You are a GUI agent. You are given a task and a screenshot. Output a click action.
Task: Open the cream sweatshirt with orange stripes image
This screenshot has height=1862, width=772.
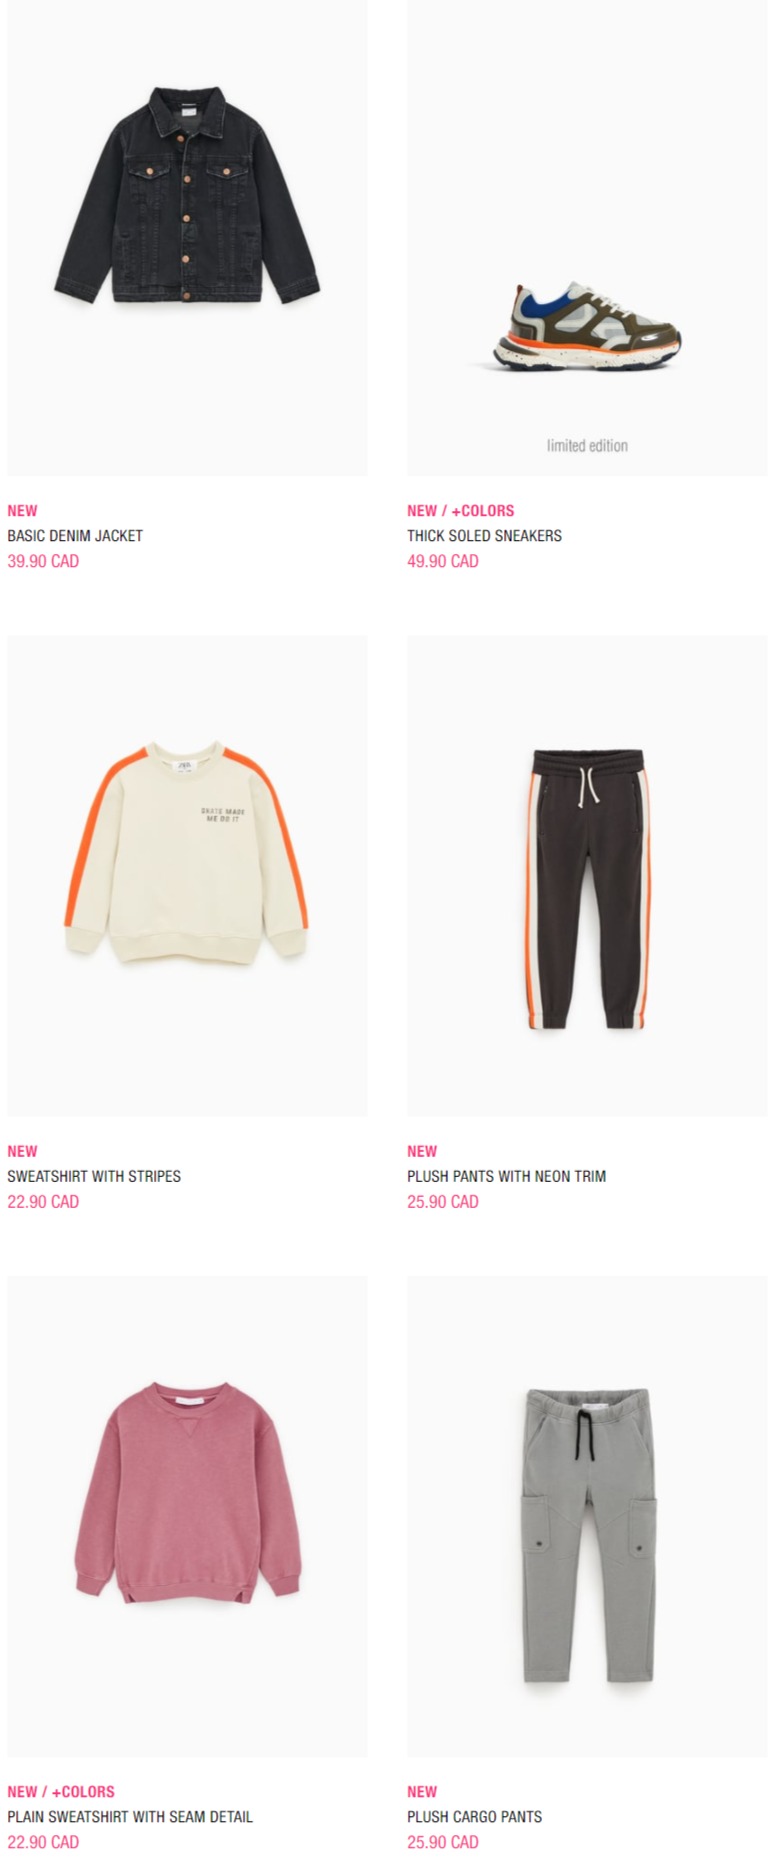187,876
